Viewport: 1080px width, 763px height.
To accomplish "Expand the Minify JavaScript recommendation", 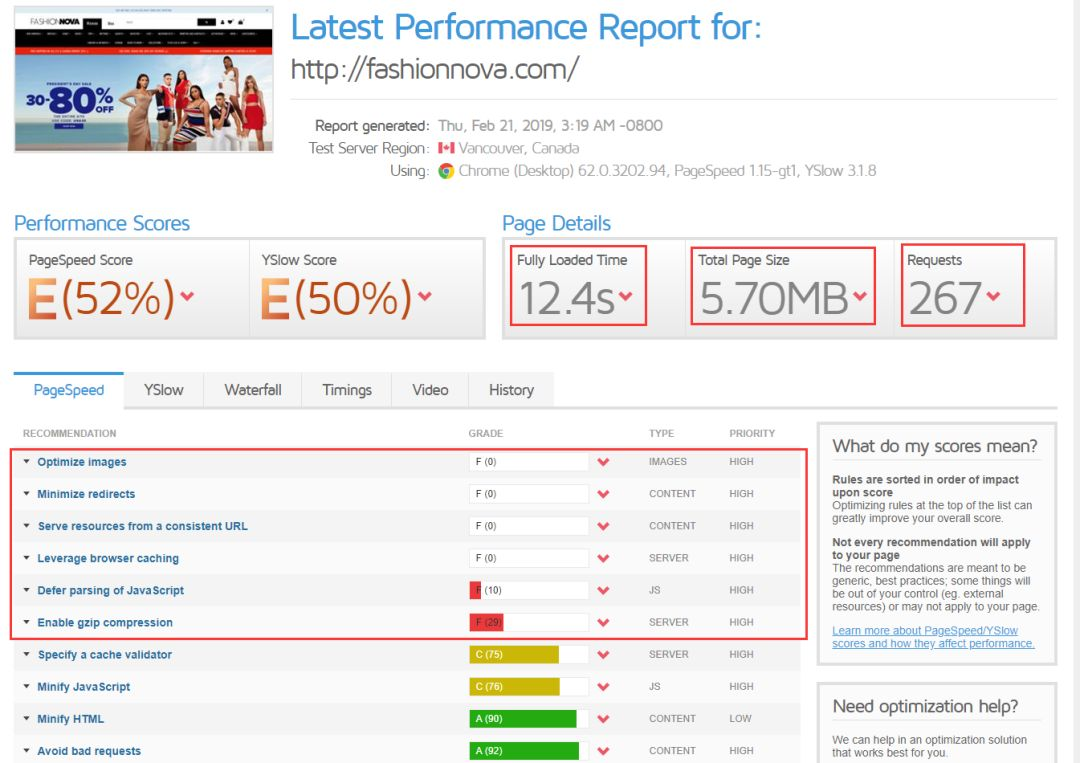I will [x=84, y=687].
